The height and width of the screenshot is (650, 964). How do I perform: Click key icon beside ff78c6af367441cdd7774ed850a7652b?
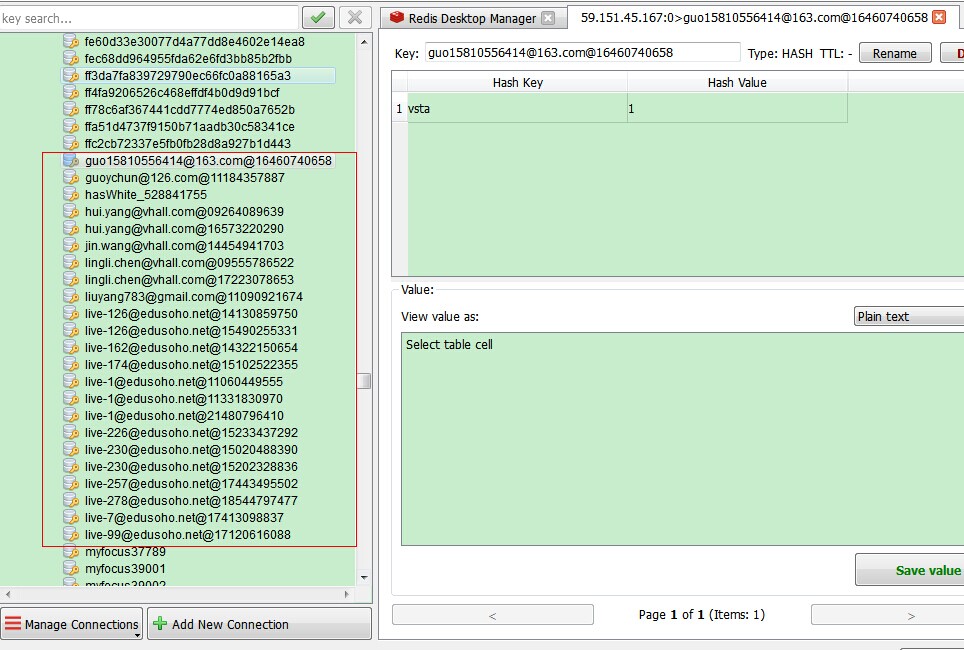pyautogui.click(x=71, y=109)
